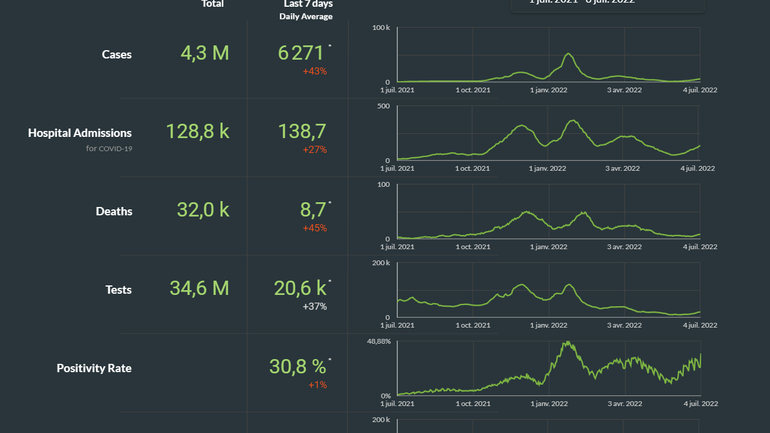Image resolution: width=770 pixels, height=433 pixels.
Task: Select the Hospital Admissions row label
Action: pyautogui.click(x=80, y=132)
